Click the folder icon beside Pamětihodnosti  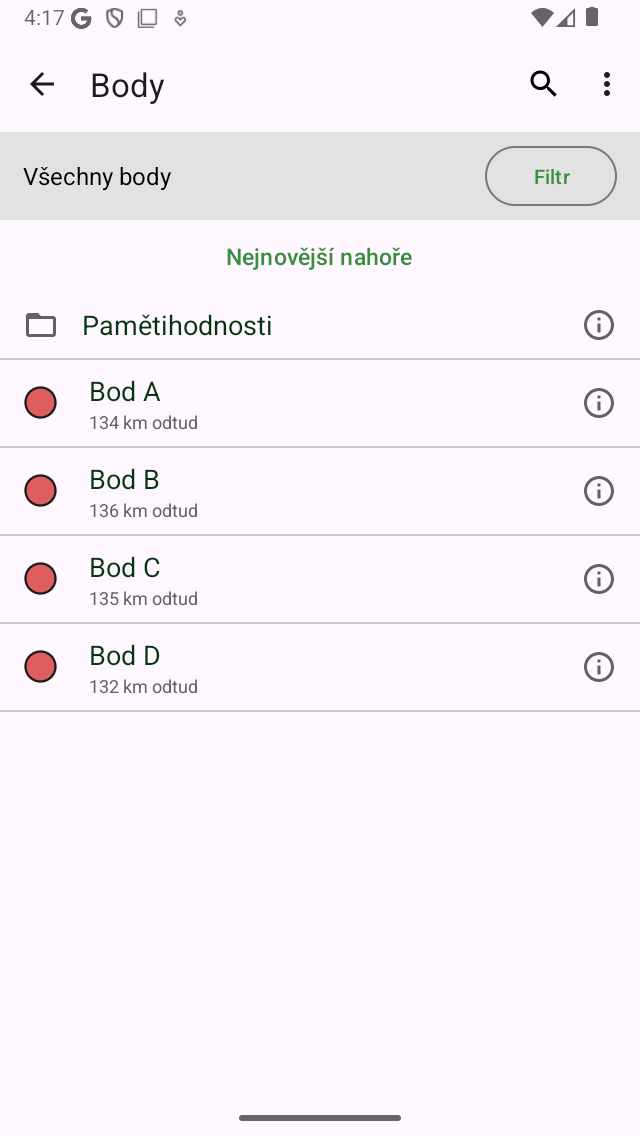point(41,325)
